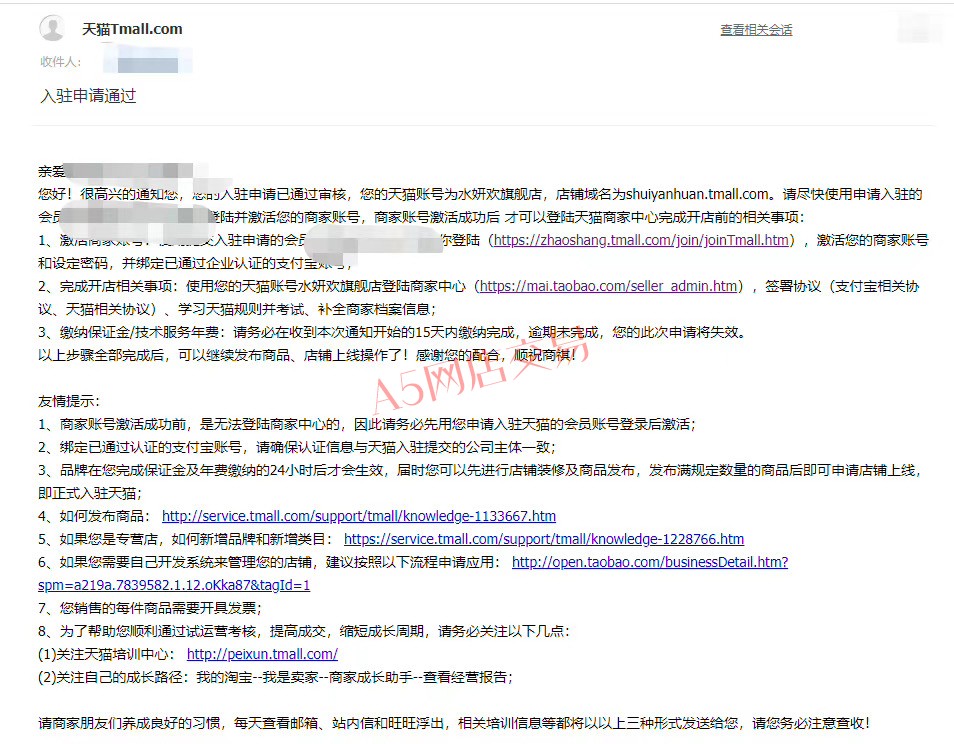The height and width of the screenshot is (744, 954).
Task: Click the subject 入驻申请通过
Action: 88,96
